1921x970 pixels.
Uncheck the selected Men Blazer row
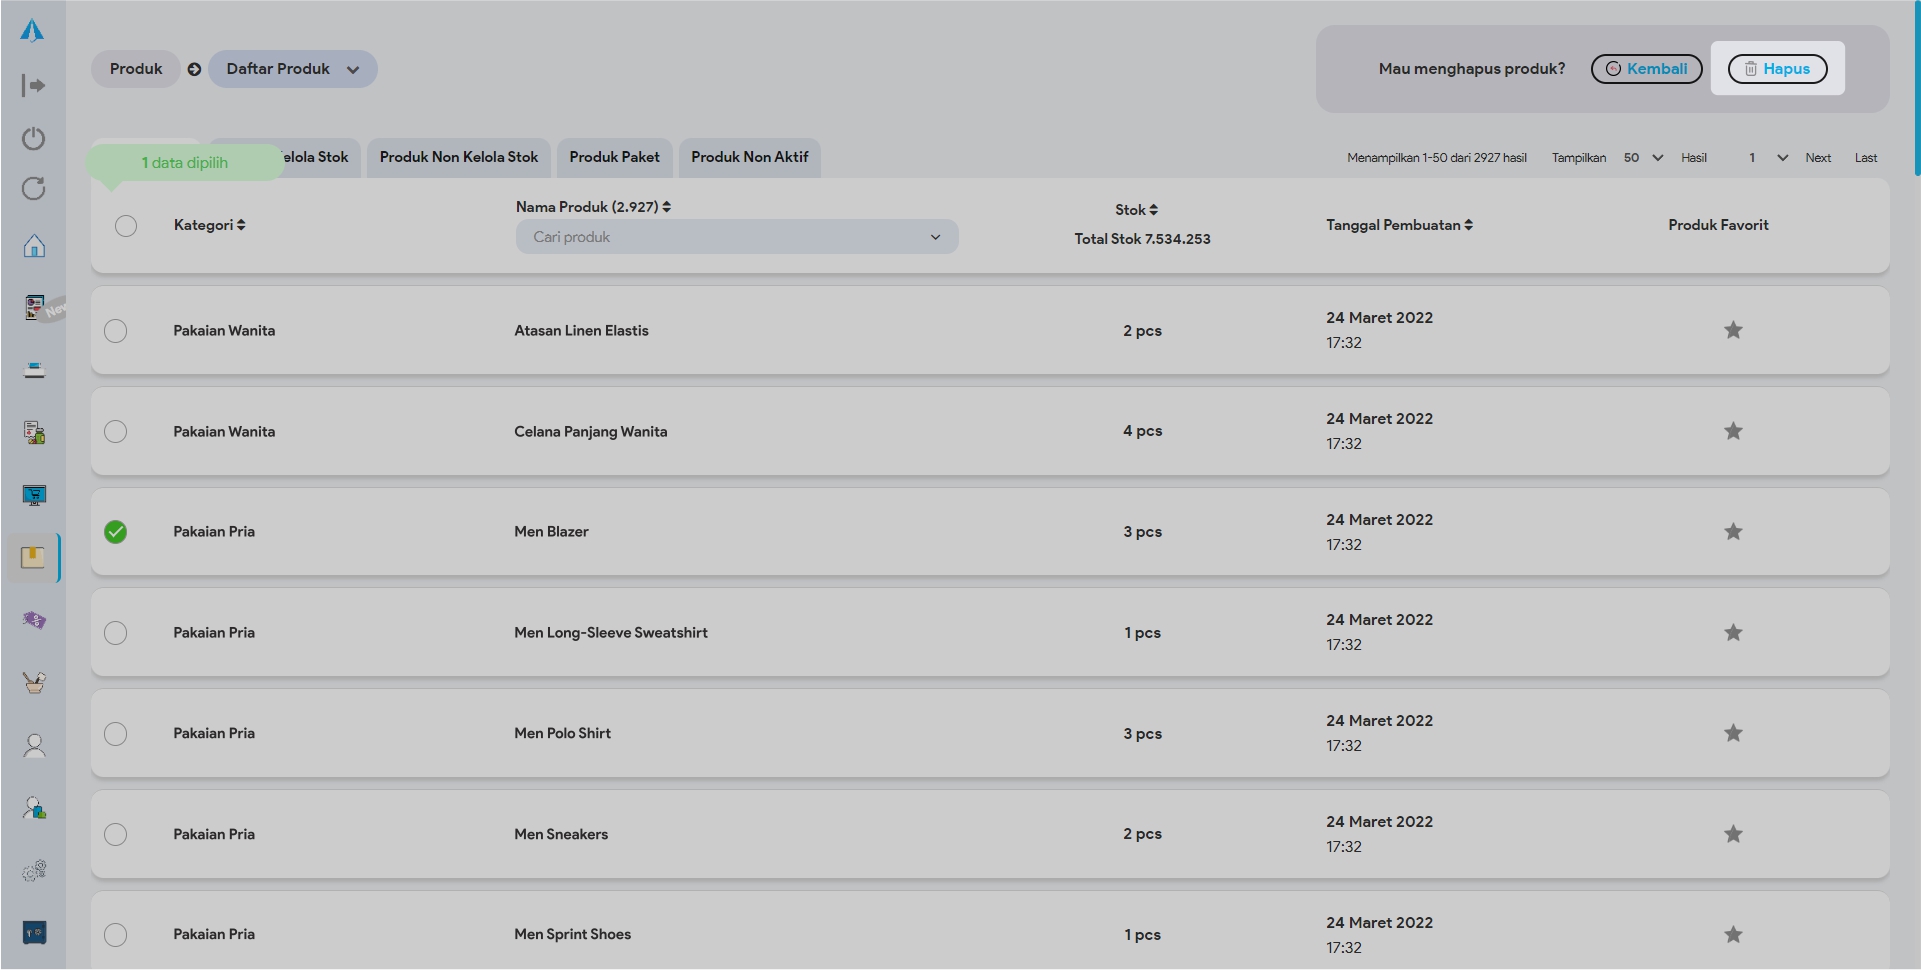(x=116, y=532)
